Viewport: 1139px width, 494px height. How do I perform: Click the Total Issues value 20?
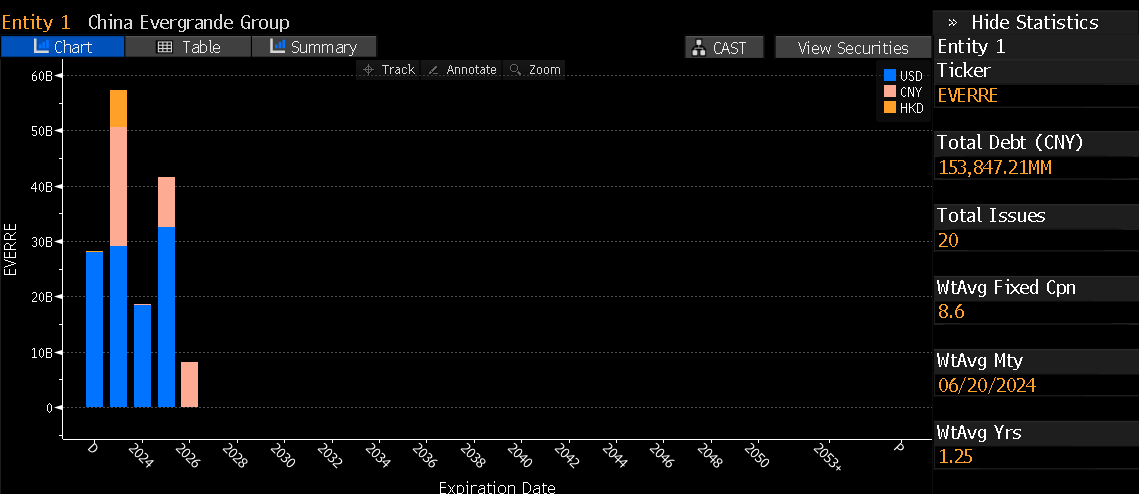pyautogui.click(x=948, y=240)
